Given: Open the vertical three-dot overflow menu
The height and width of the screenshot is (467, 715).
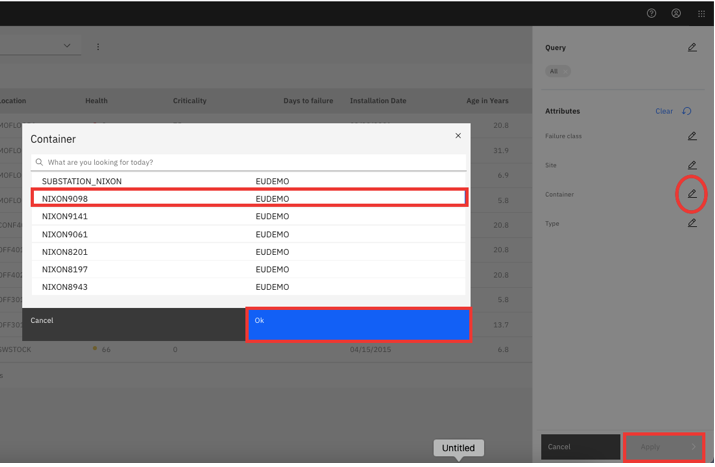Looking at the screenshot, I should tap(98, 47).
